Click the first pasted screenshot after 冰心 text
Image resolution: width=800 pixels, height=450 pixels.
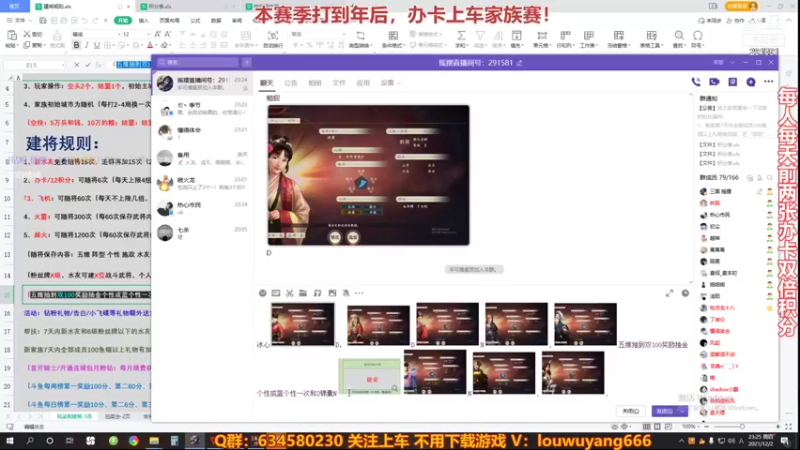pyautogui.click(x=303, y=324)
